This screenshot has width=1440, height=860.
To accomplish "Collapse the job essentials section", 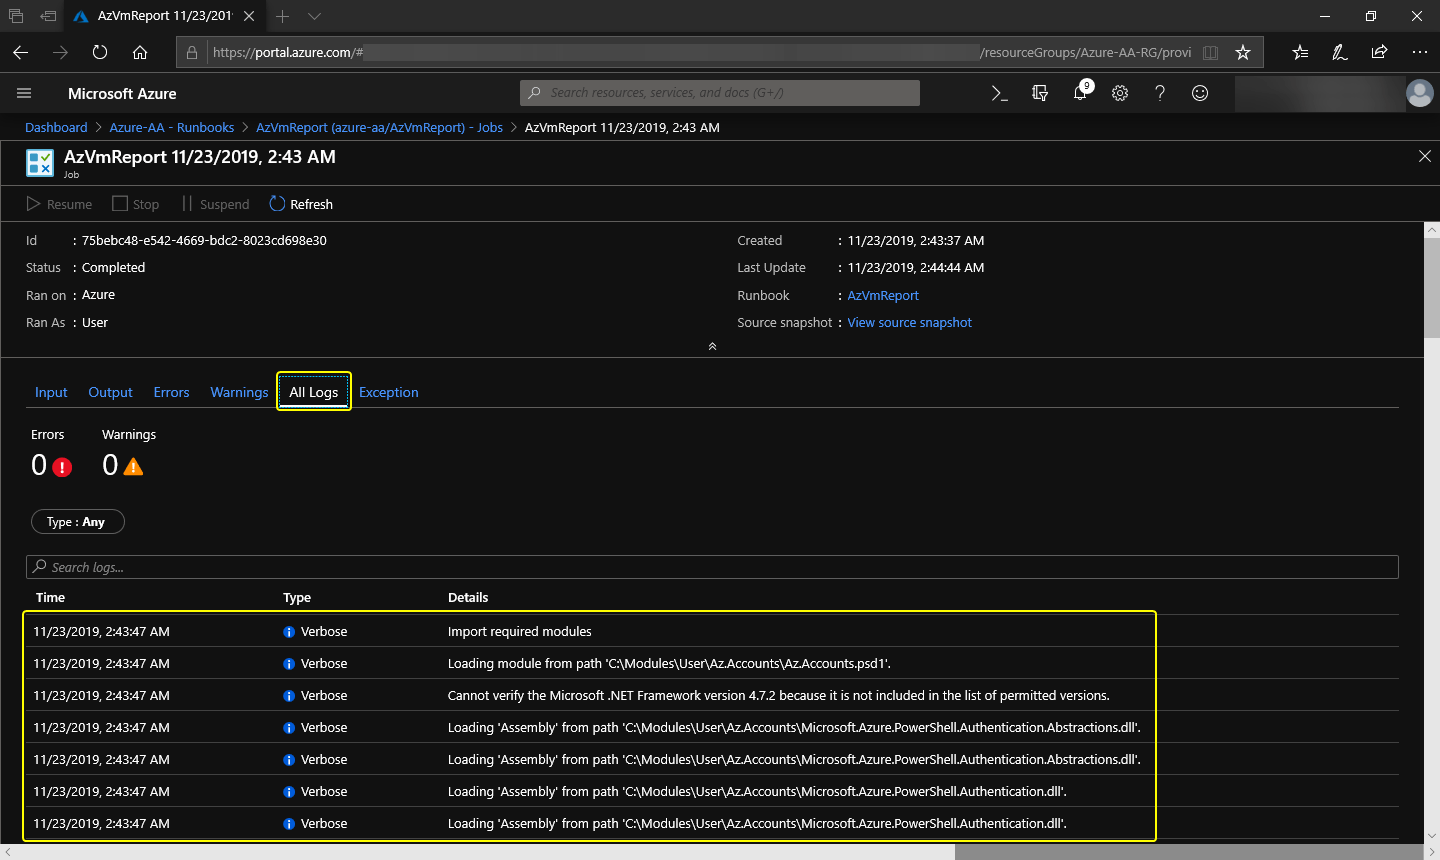I will pos(712,346).
